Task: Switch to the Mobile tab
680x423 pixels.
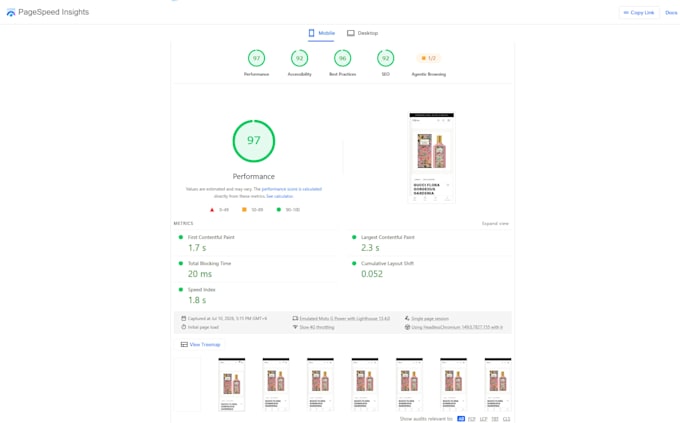Action: click(321, 33)
